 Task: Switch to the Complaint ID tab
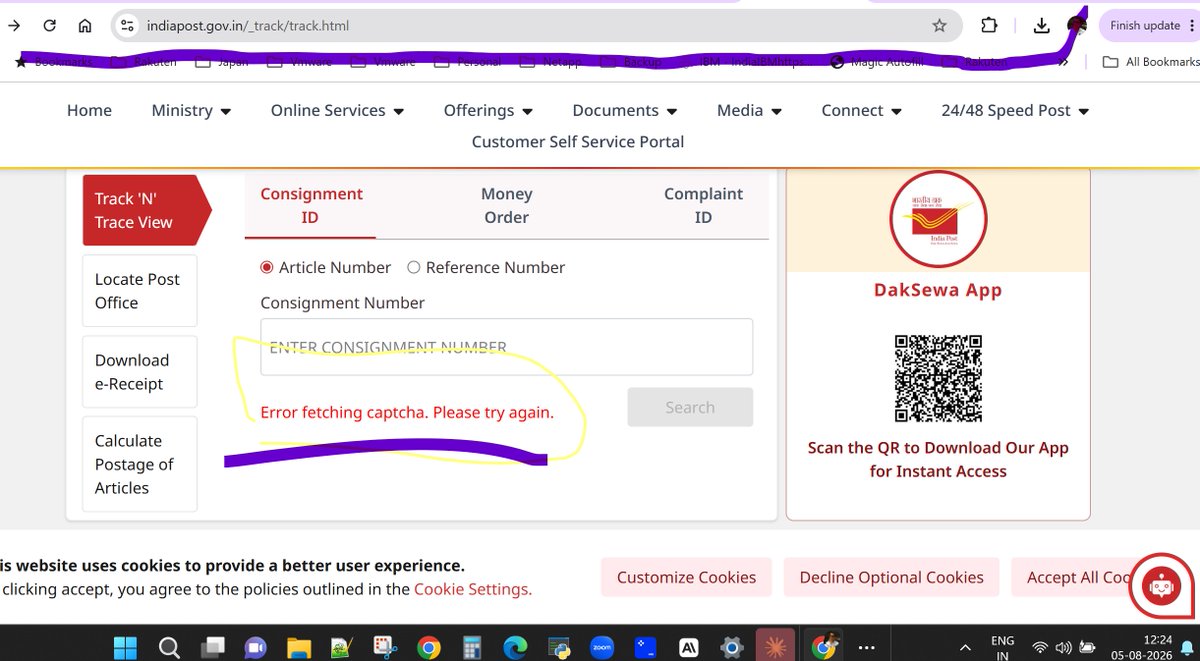coord(703,205)
